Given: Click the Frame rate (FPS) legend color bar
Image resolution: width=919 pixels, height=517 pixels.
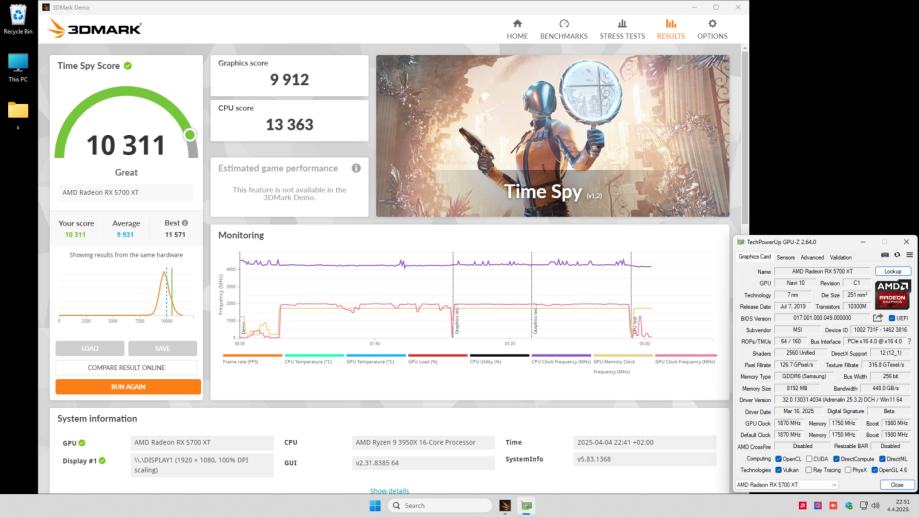Looking at the screenshot, I should point(253,355).
